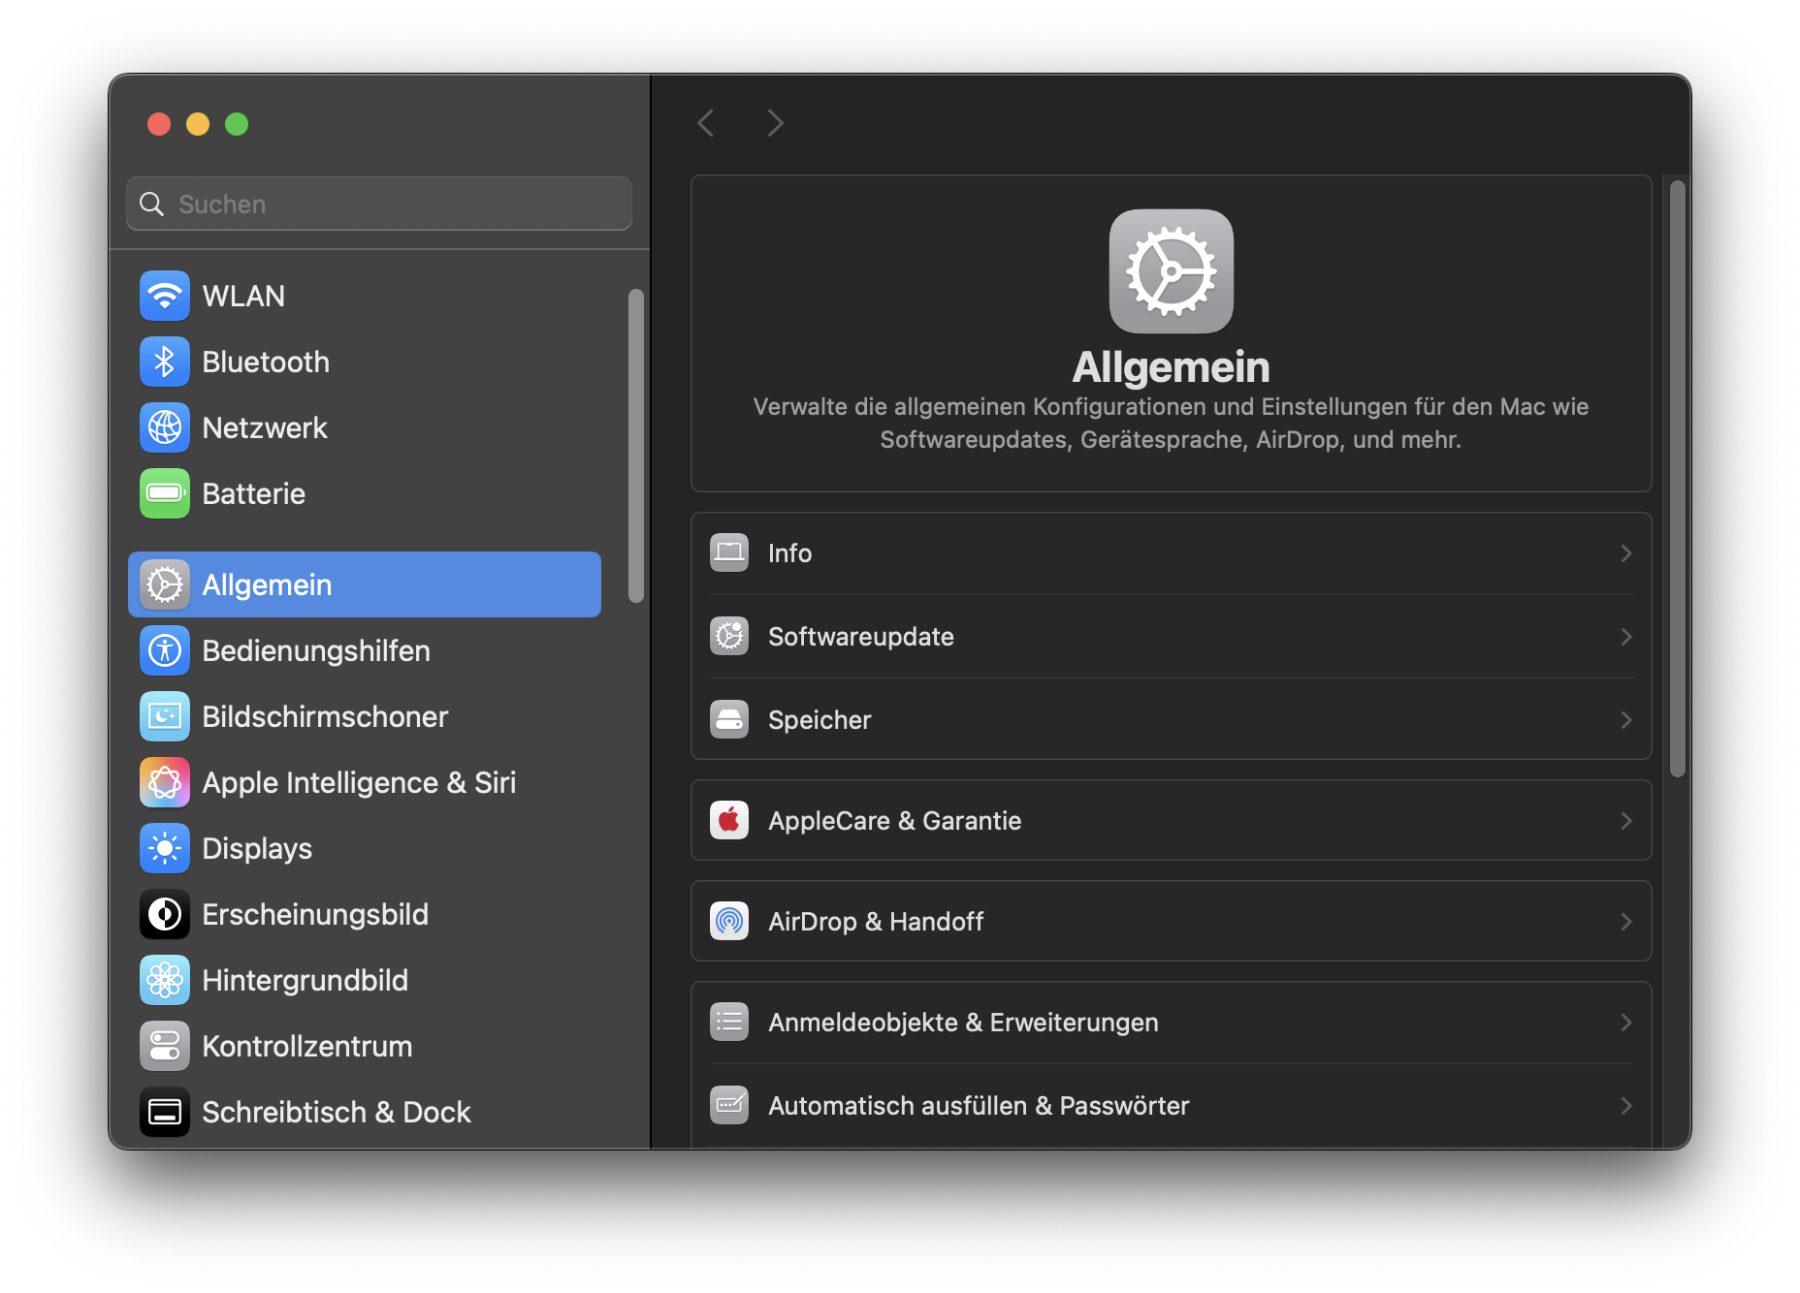Open Schreibtisch & Dock sidebar entry

tap(335, 1112)
